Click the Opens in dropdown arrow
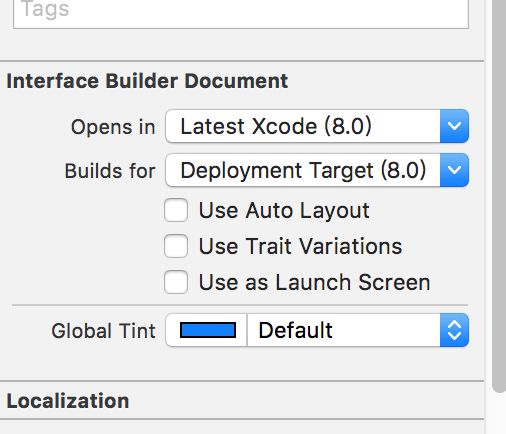 coord(454,126)
